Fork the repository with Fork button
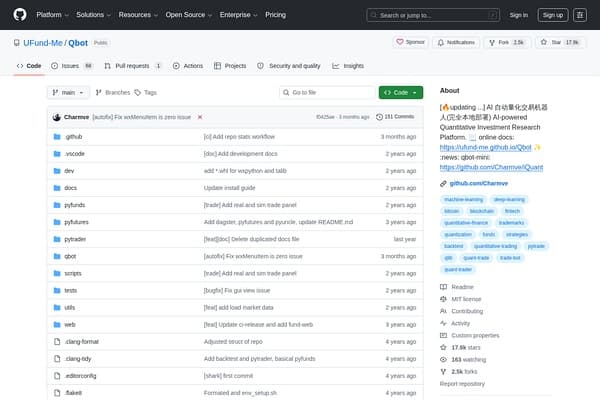Screen dimensions: 600x400 pyautogui.click(x=507, y=42)
